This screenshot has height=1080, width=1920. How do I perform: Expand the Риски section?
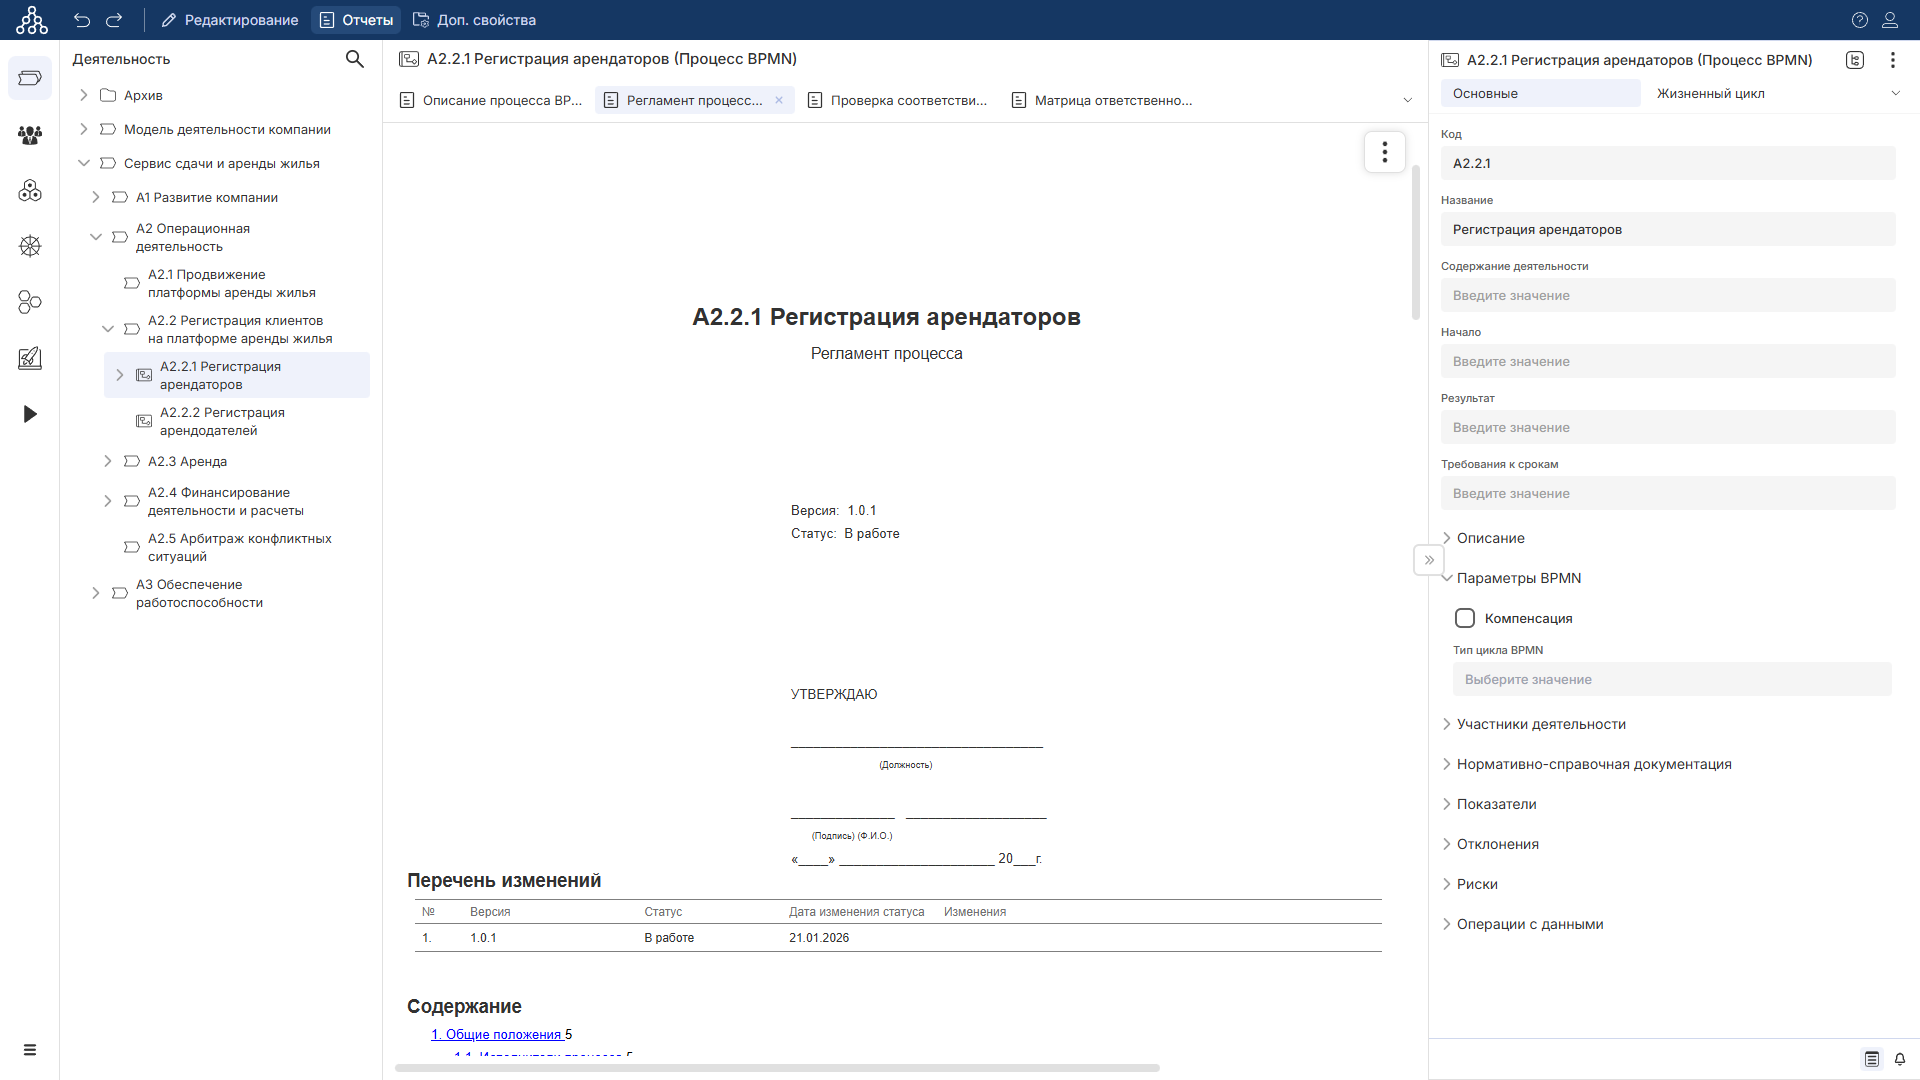[x=1476, y=884]
